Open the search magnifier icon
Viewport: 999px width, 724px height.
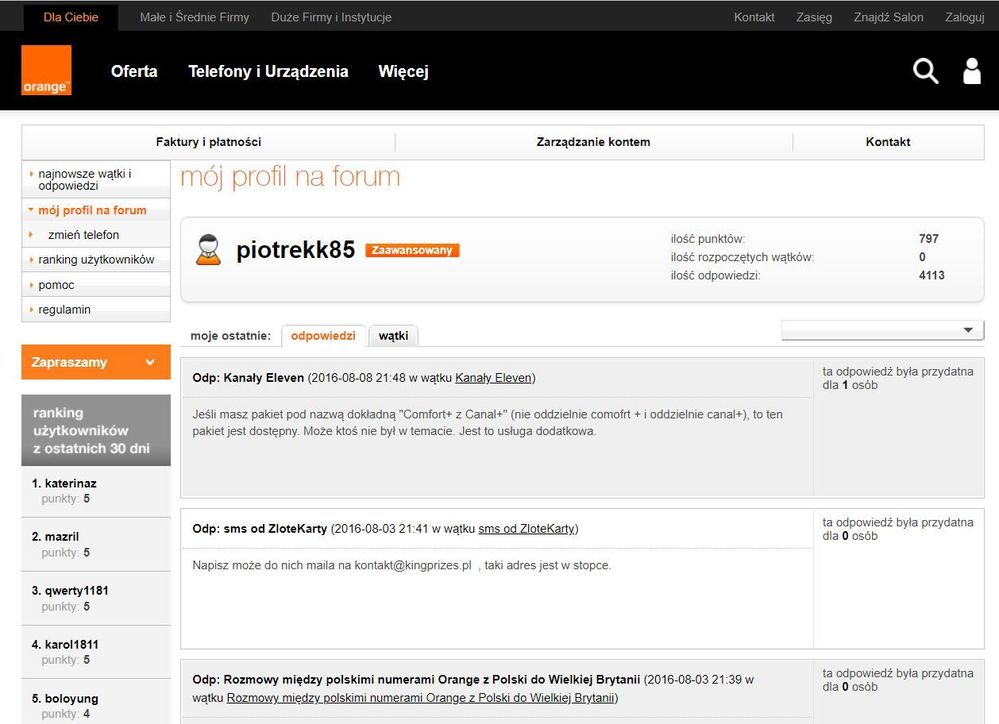click(925, 71)
